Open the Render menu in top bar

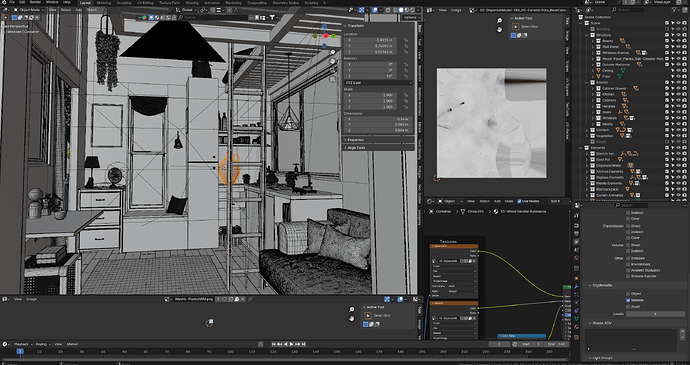(36, 2)
